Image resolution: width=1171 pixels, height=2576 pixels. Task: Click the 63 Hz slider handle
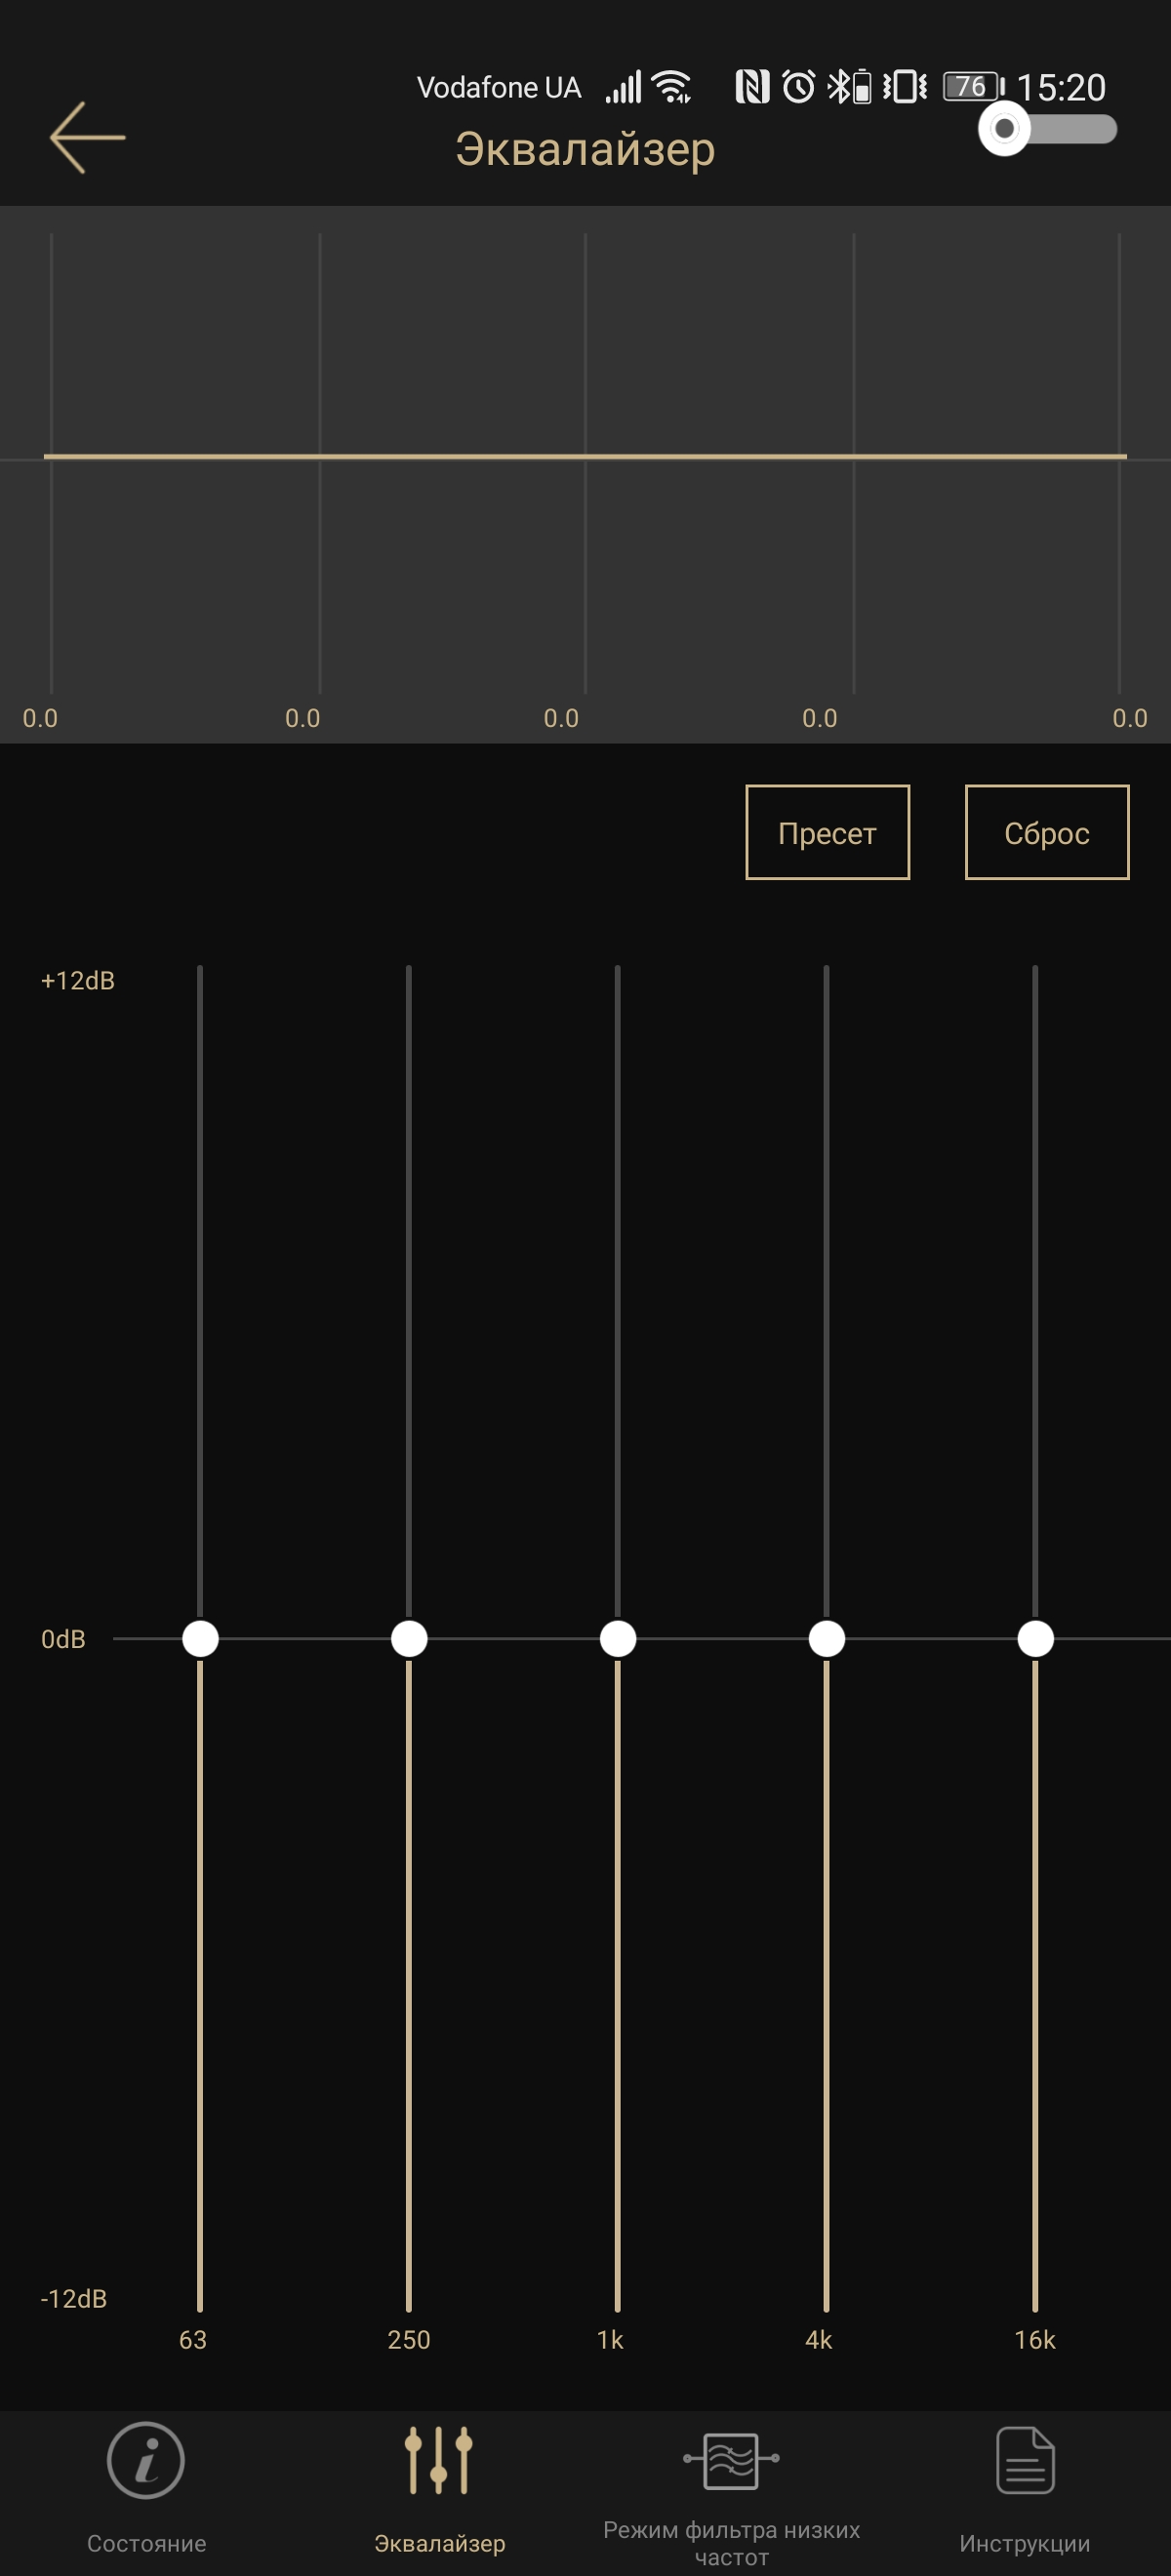coord(200,1638)
